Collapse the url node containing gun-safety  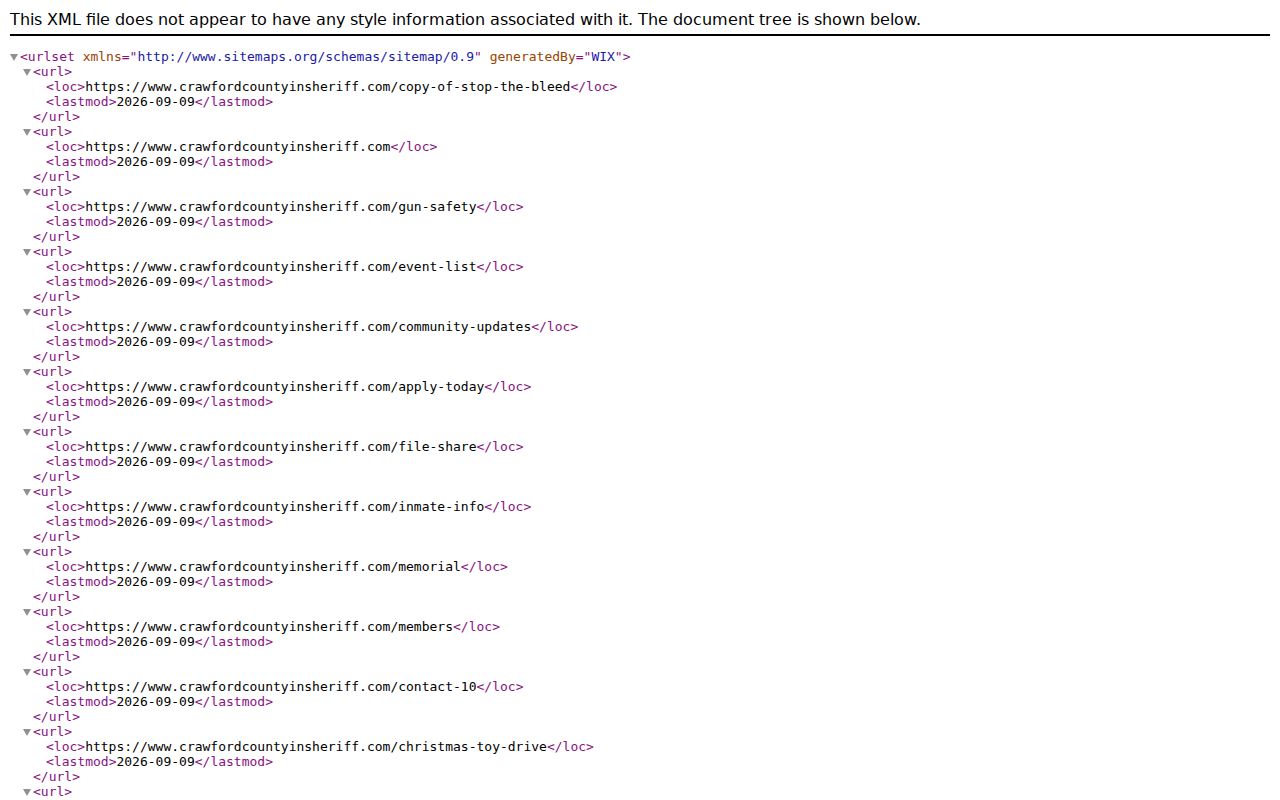27,192
